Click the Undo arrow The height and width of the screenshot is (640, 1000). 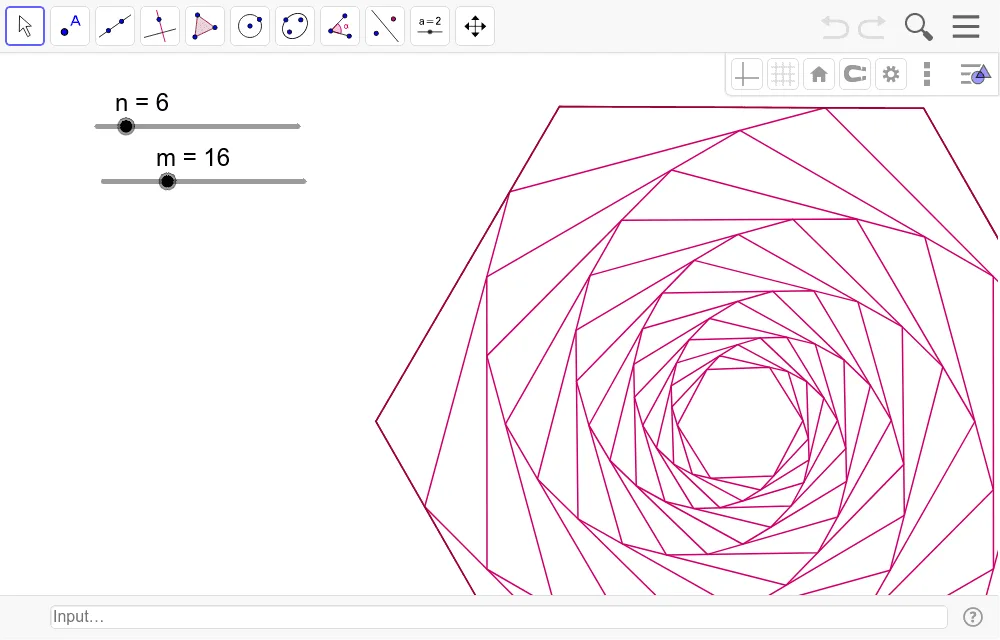coord(835,27)
